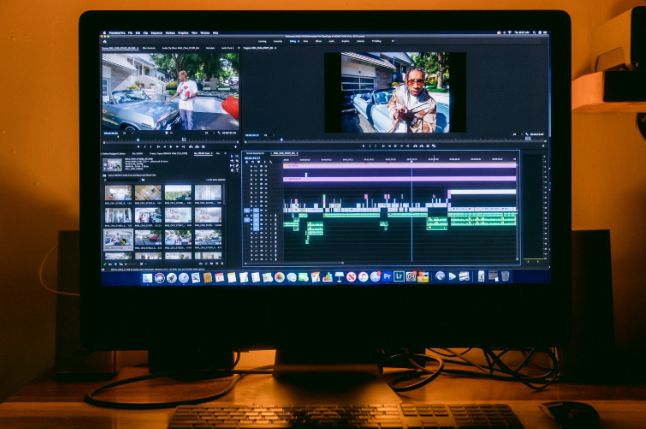Image resolution: width=646 pixels, height=429 pixels.
Task: Click the Program monitor time ruler playhead
Action: point(281,140)
